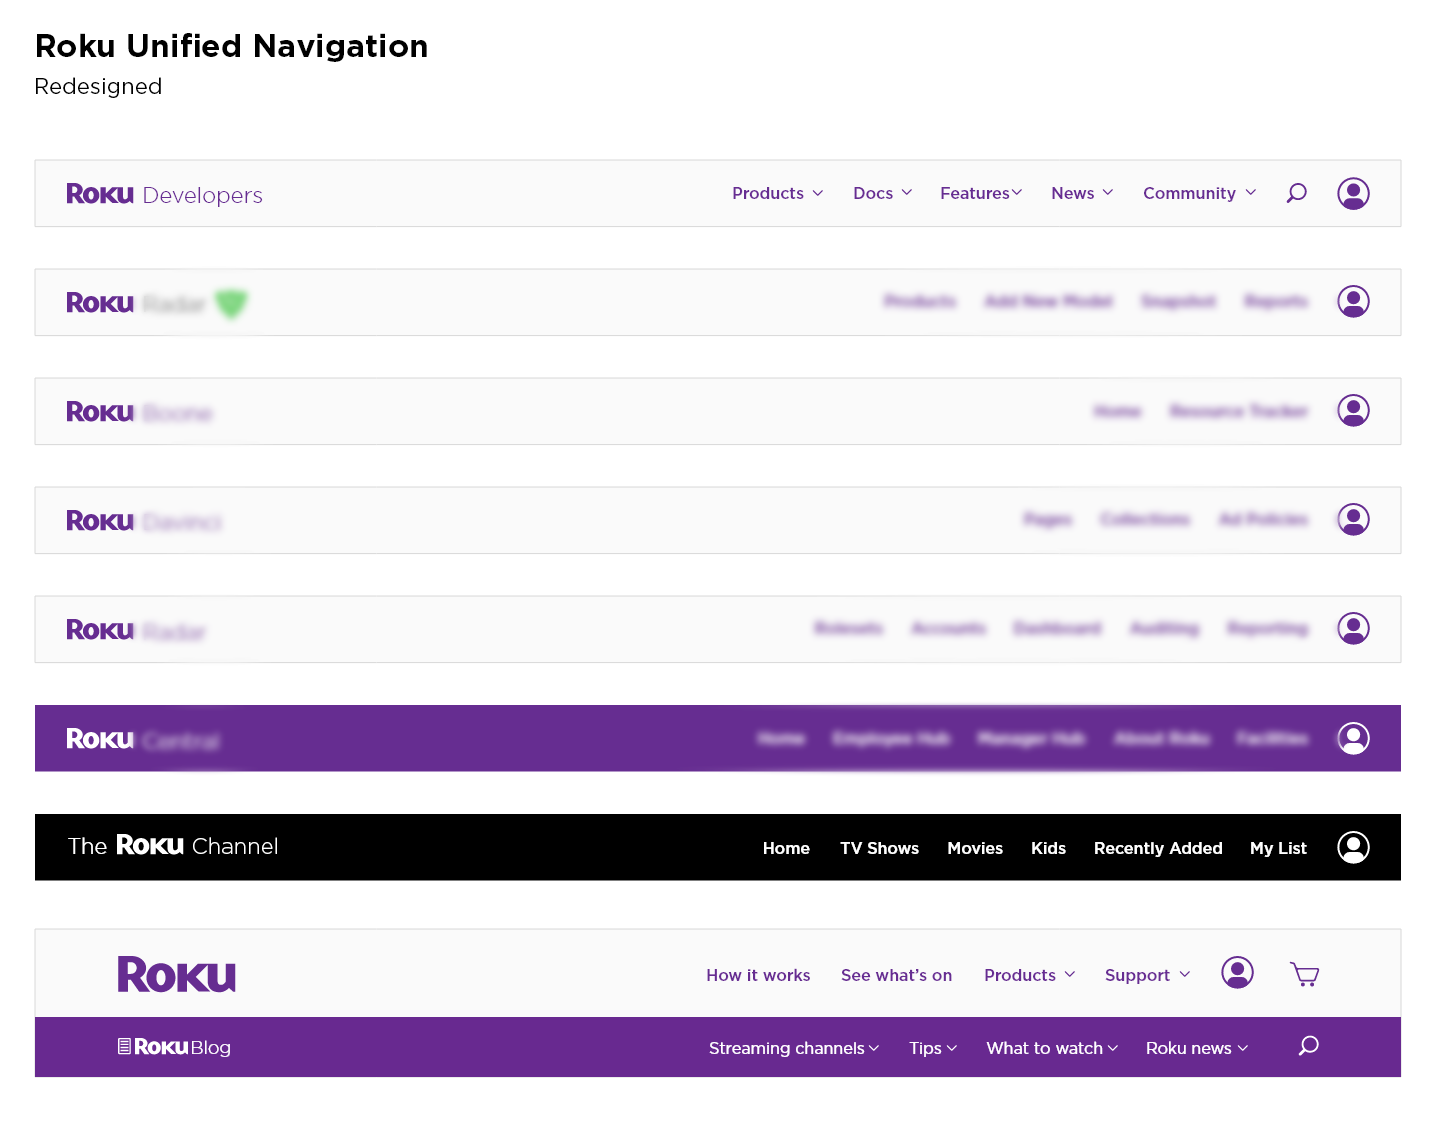Click the blurred Ad Policies link

[x=1263, y=519]
